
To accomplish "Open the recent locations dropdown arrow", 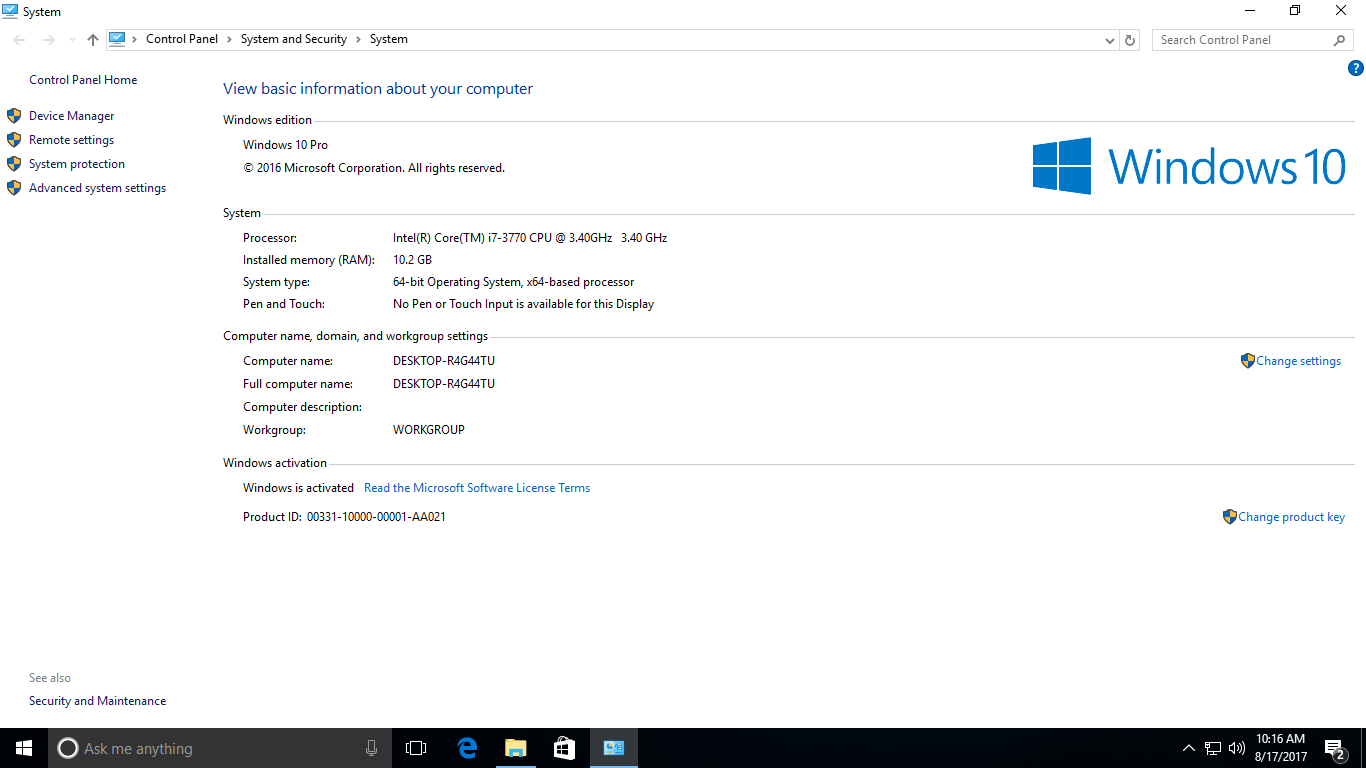I will click(x=72, y=40).
